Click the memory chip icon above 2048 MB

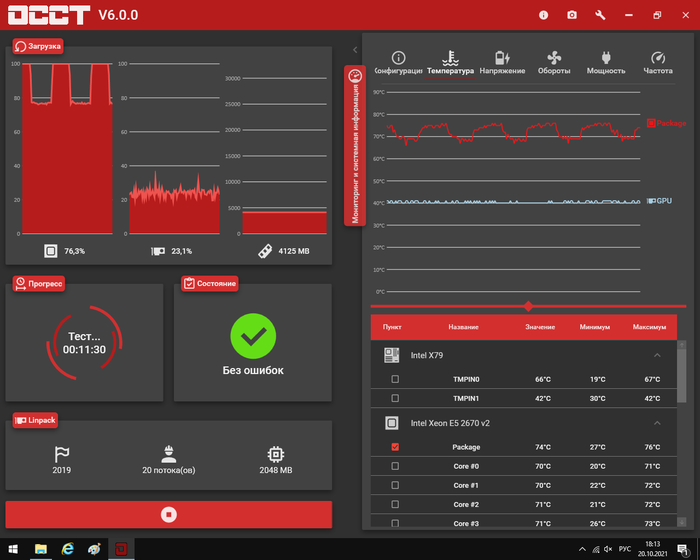[x=276, y=454]
